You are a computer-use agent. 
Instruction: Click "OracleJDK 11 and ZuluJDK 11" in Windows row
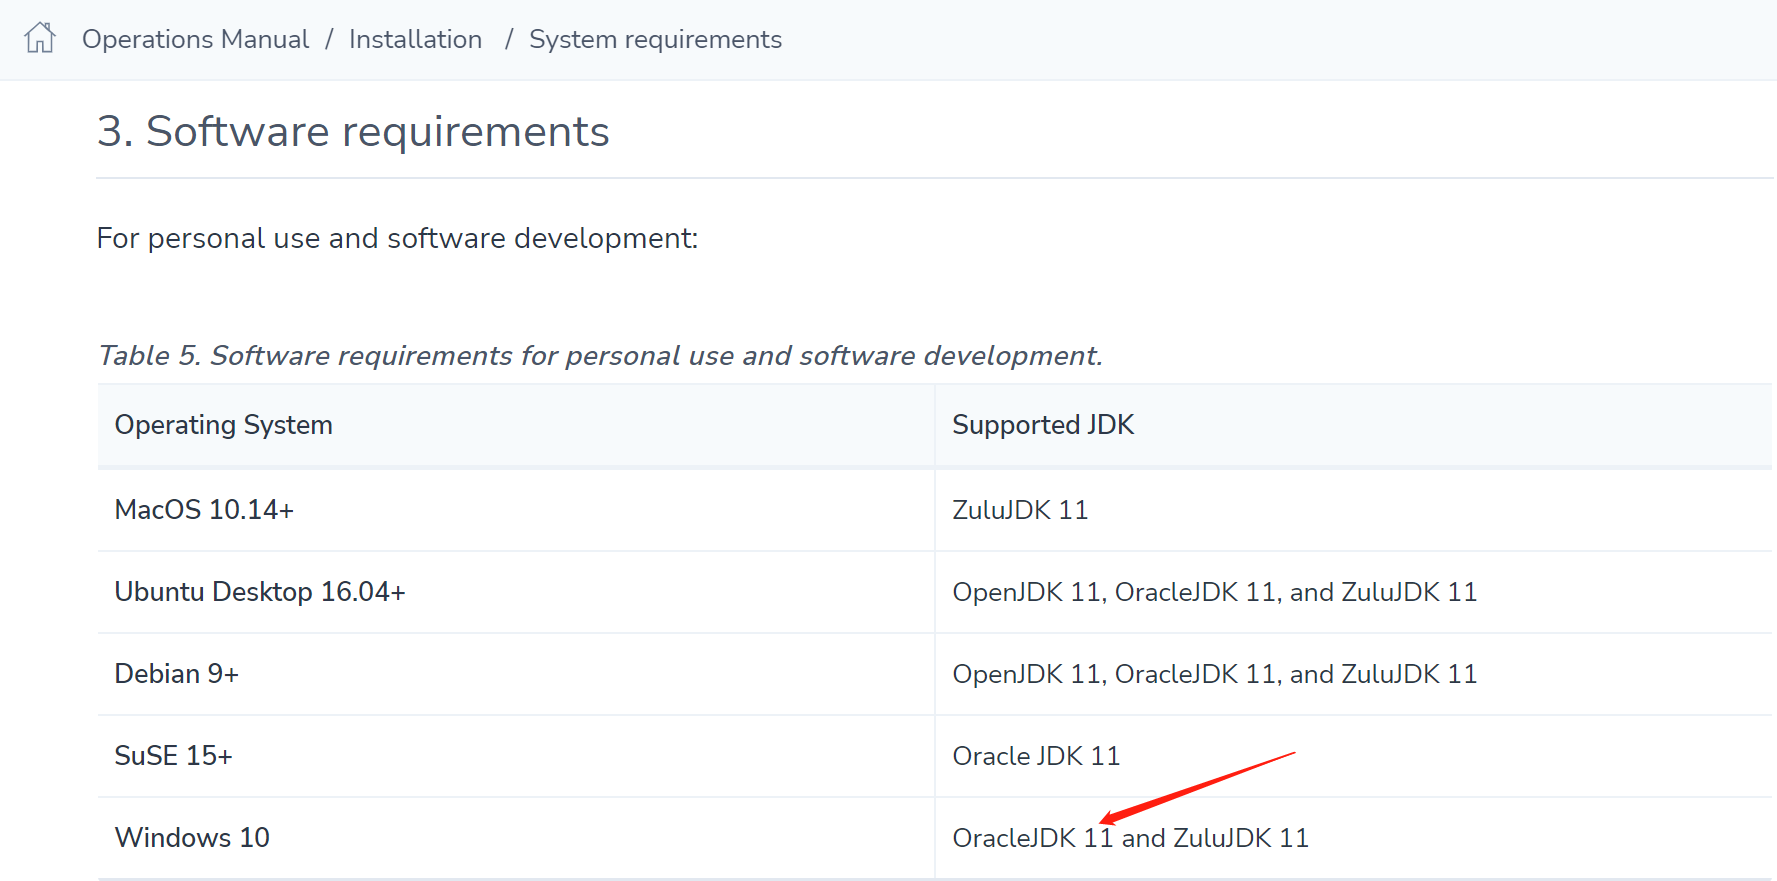1130,838
